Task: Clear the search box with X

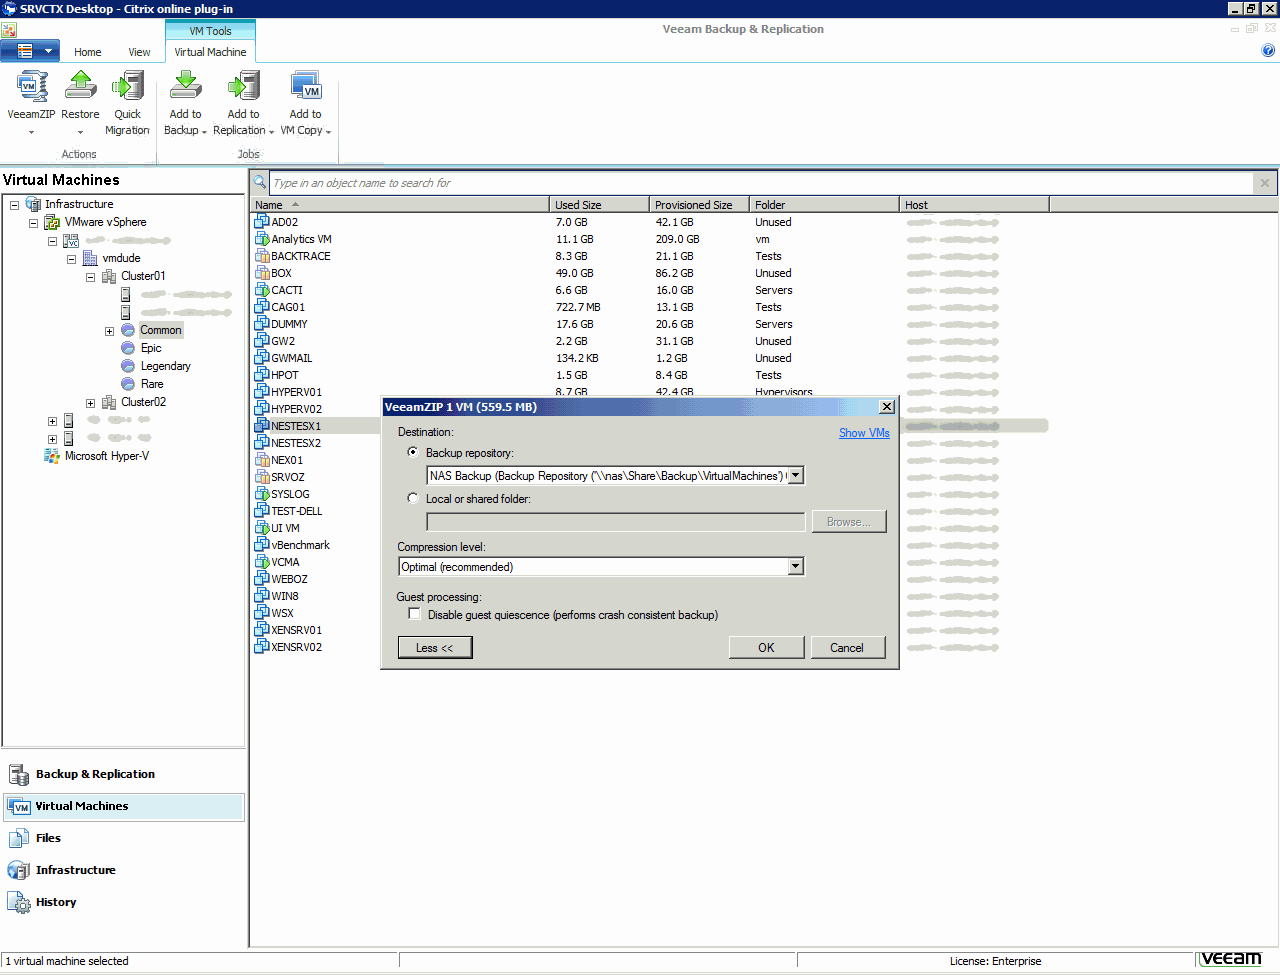Action: (x=1265, y=183)
